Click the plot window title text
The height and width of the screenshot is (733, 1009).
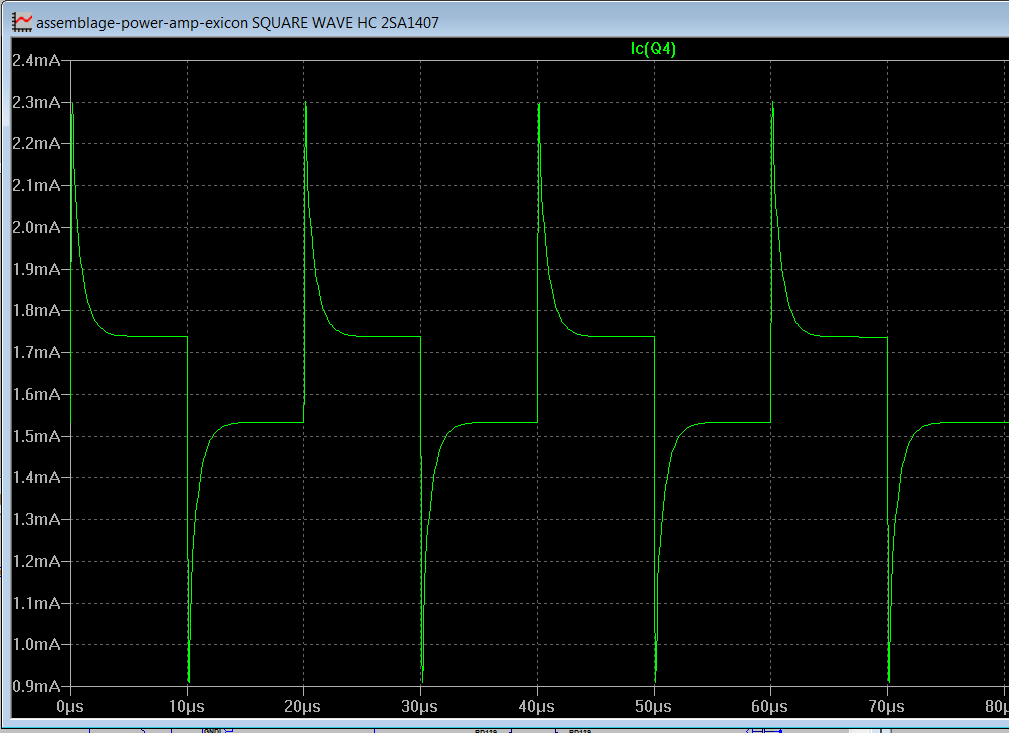click(x=237, y=23)
